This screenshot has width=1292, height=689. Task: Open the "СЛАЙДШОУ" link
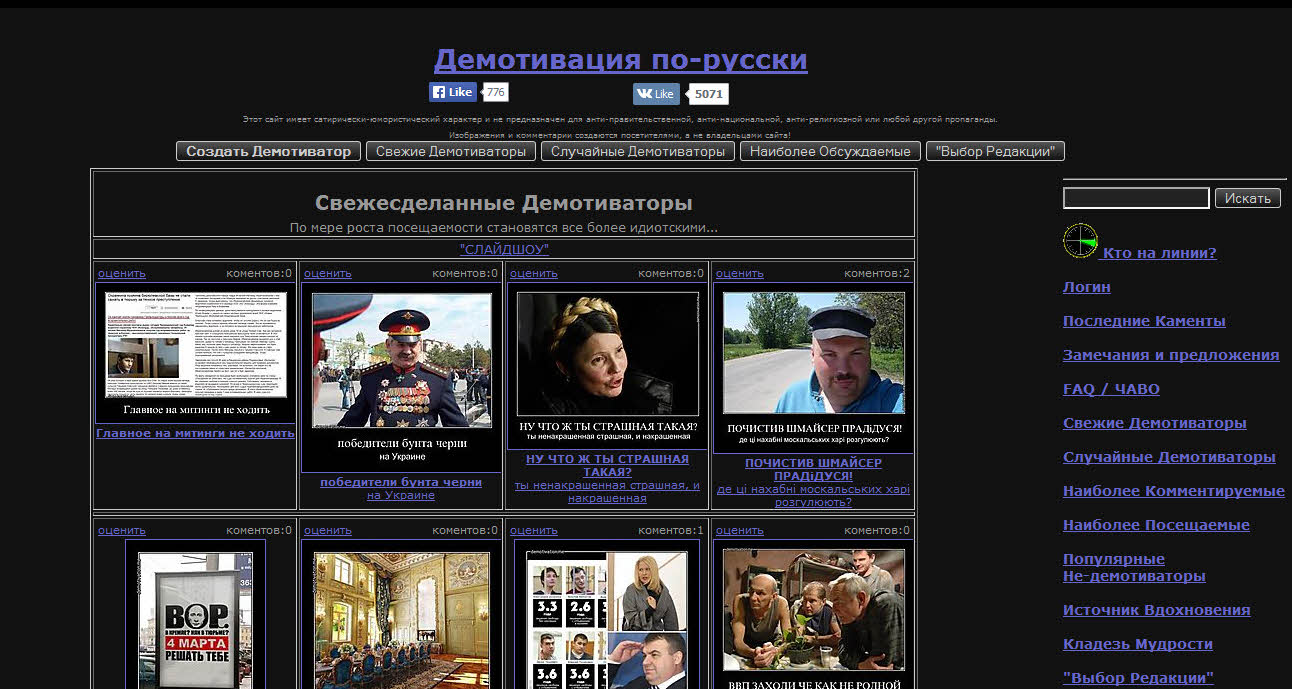pos(504,249)
